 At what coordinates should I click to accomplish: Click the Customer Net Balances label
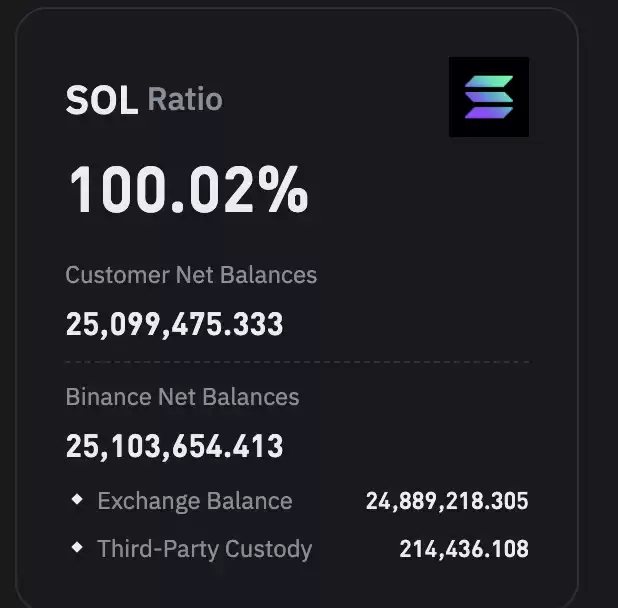[191, 275]
